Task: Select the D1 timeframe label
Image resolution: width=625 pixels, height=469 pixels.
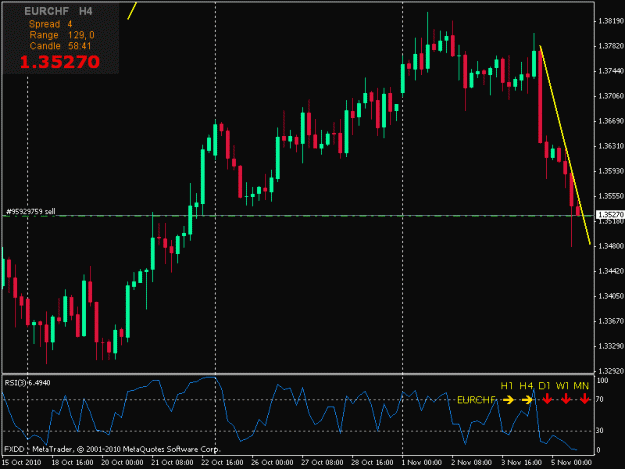Action: click(x=544, y=385)
